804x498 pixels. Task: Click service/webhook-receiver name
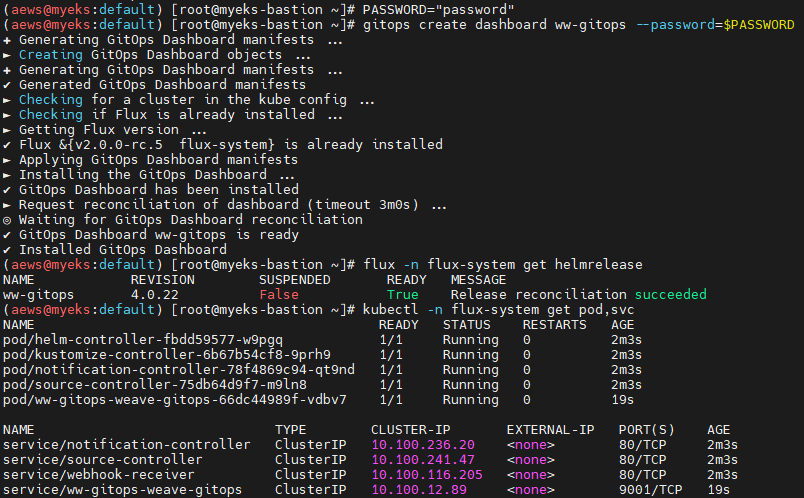(99, 474)
